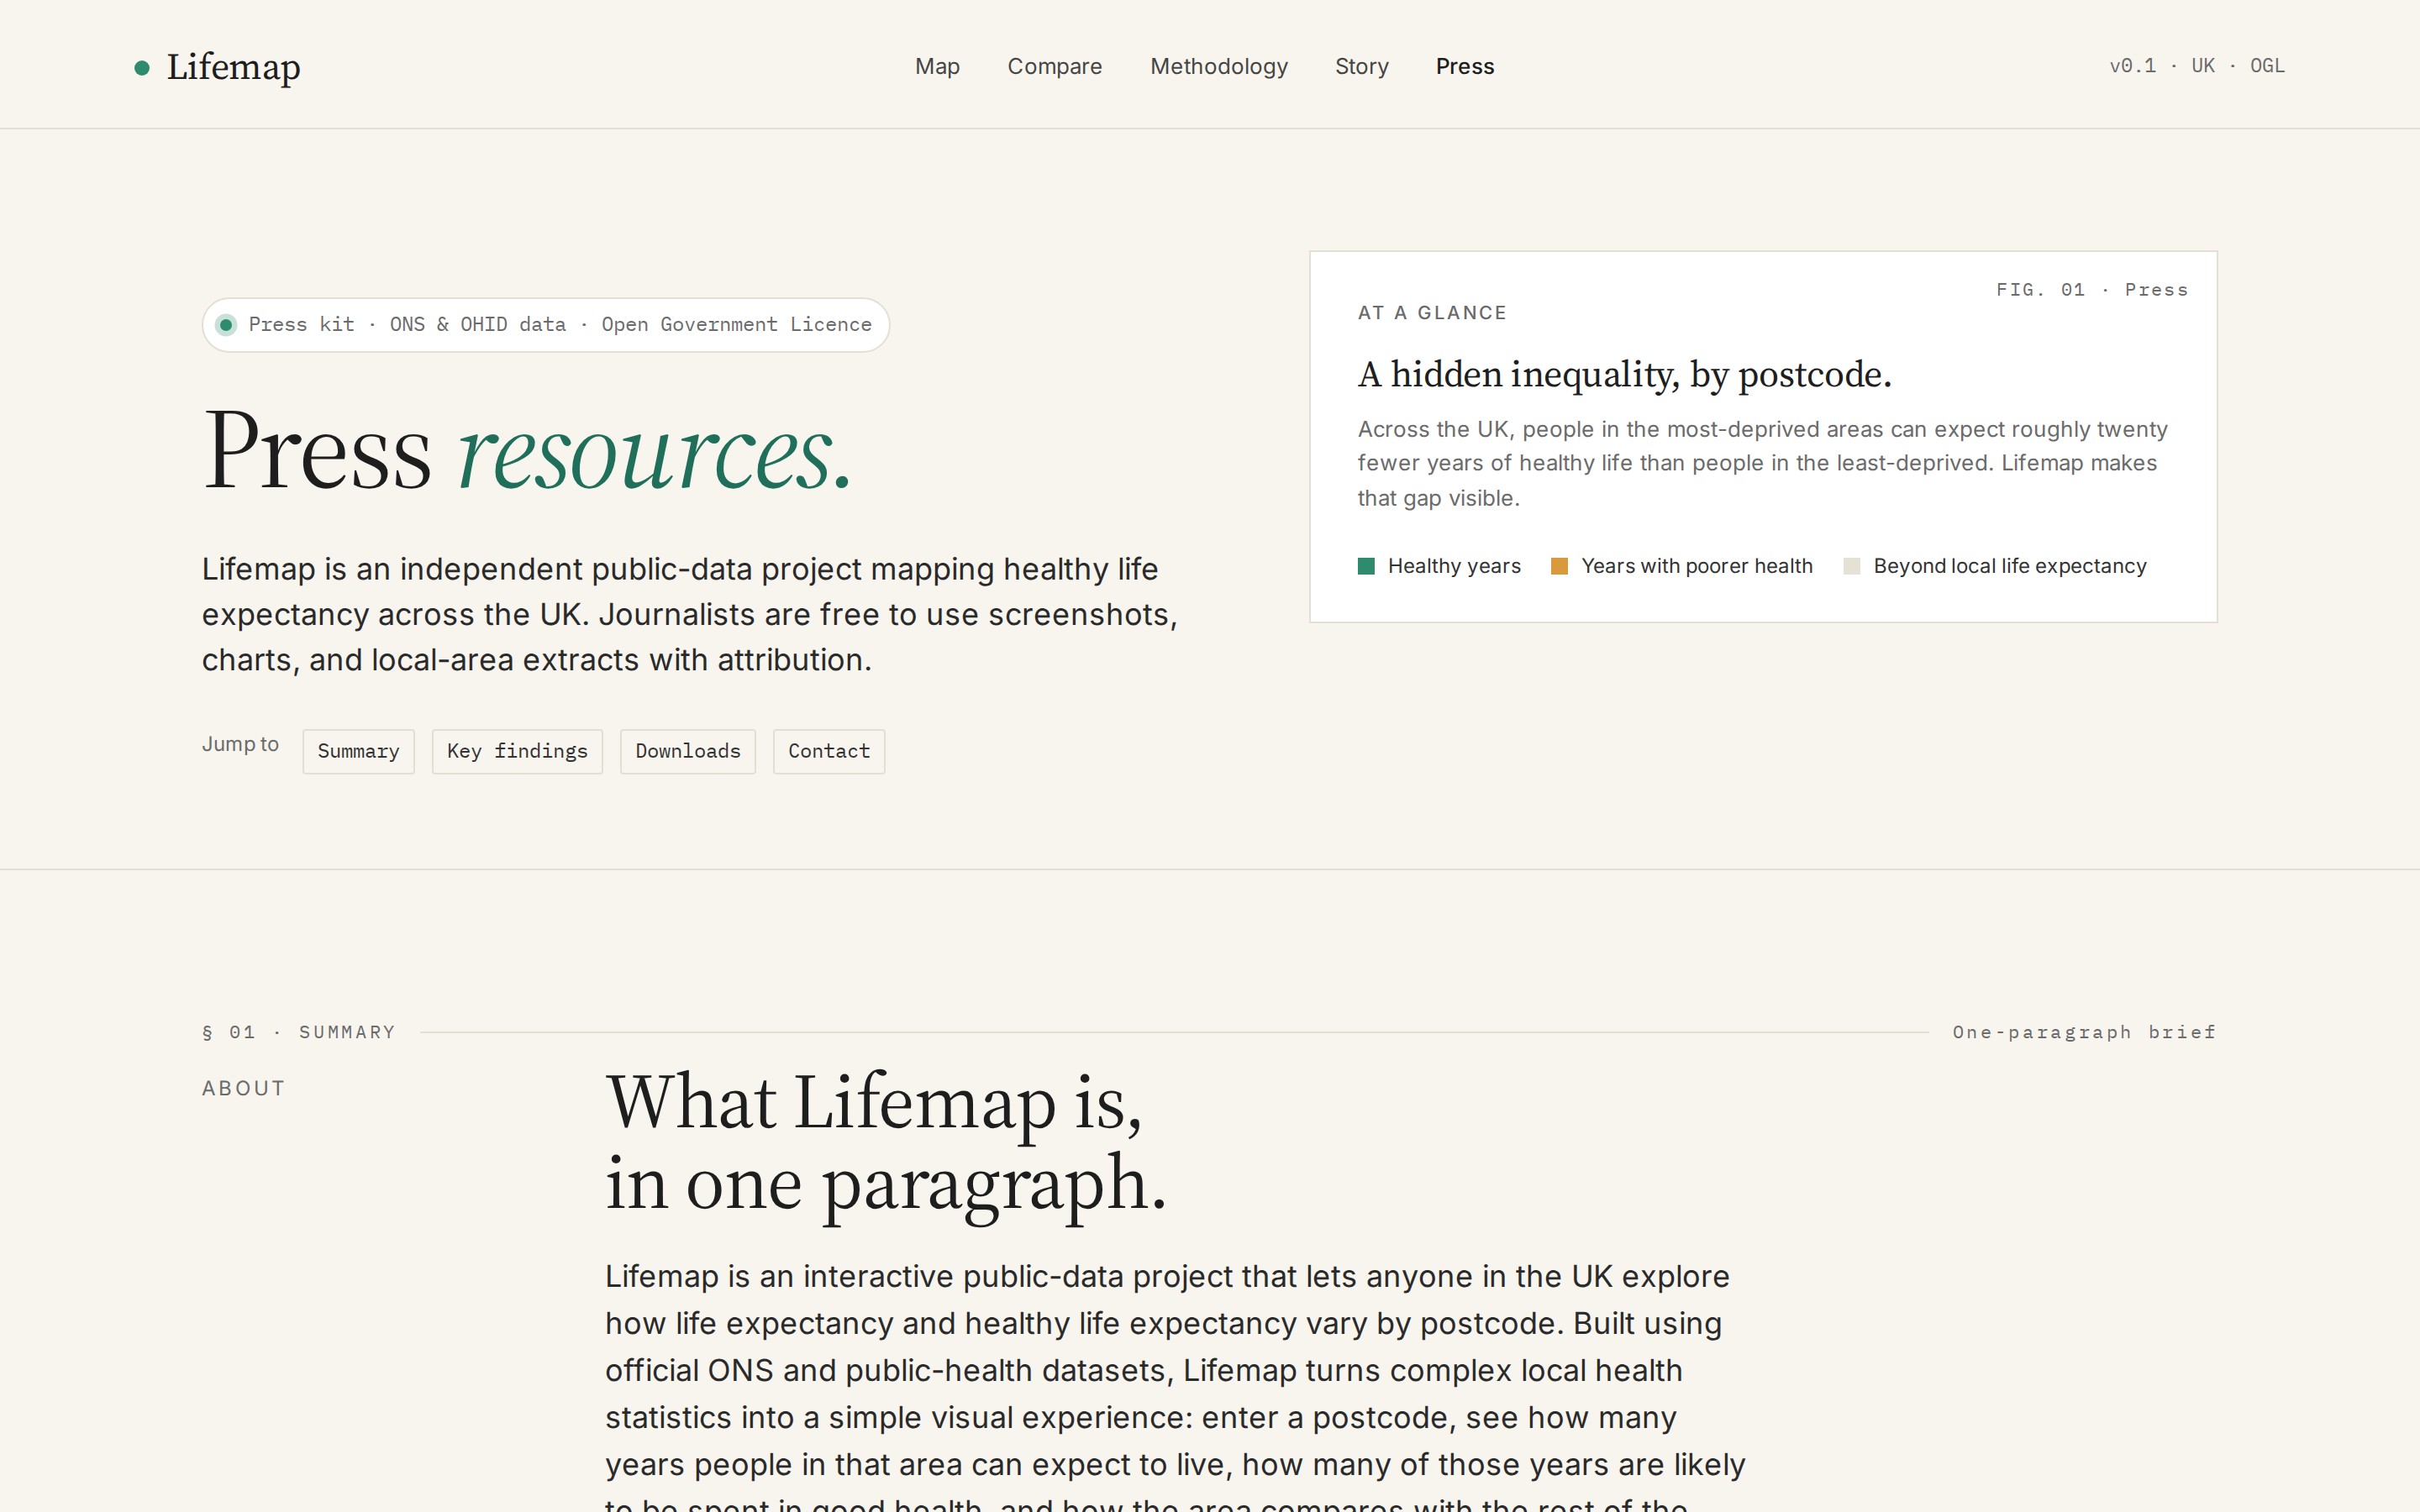Jump to the Summary section
Image resolution: width=2420 pixels, height=1512 pixels.
(x=358, y=751)
